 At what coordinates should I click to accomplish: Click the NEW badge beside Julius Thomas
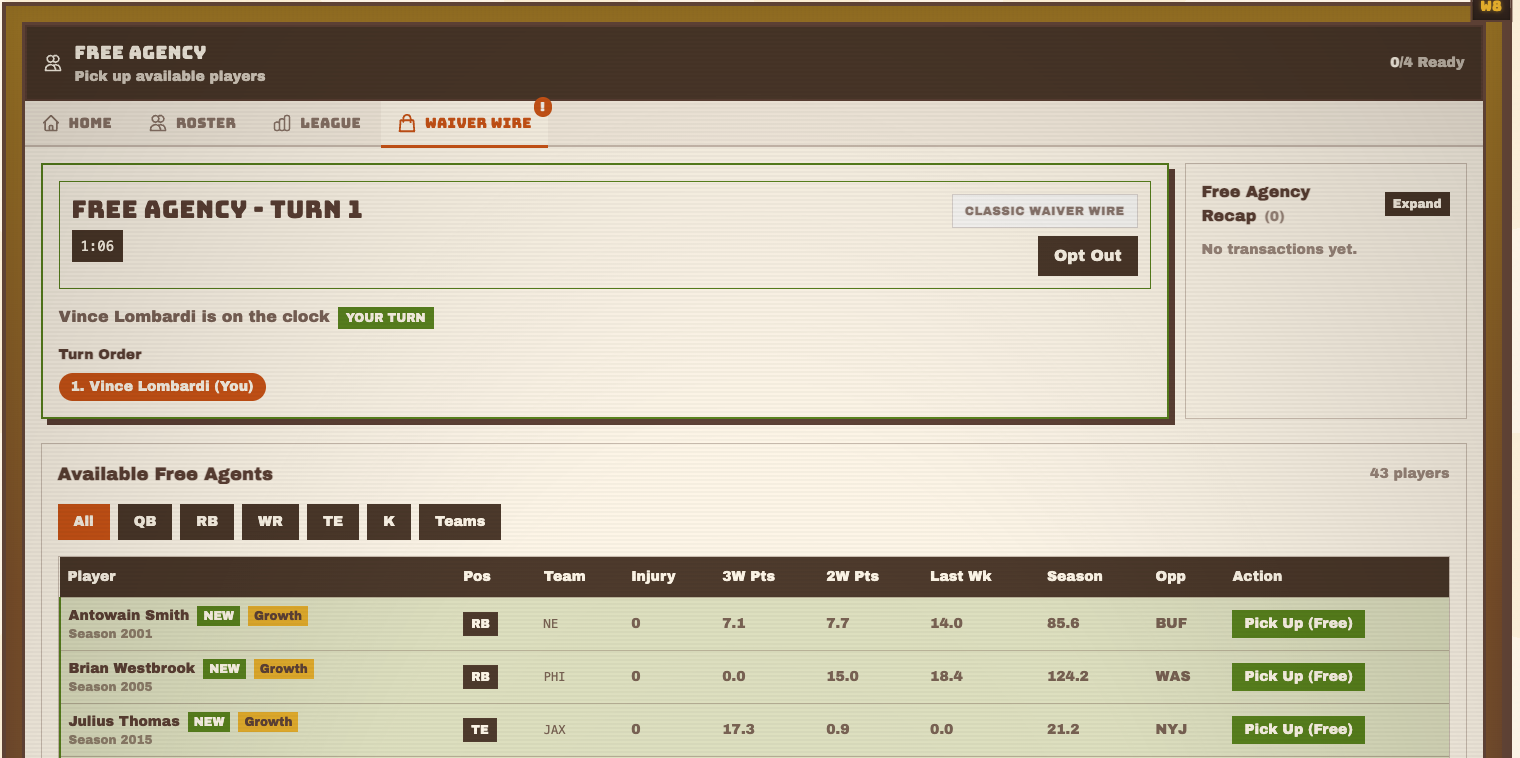pos(209,721)
